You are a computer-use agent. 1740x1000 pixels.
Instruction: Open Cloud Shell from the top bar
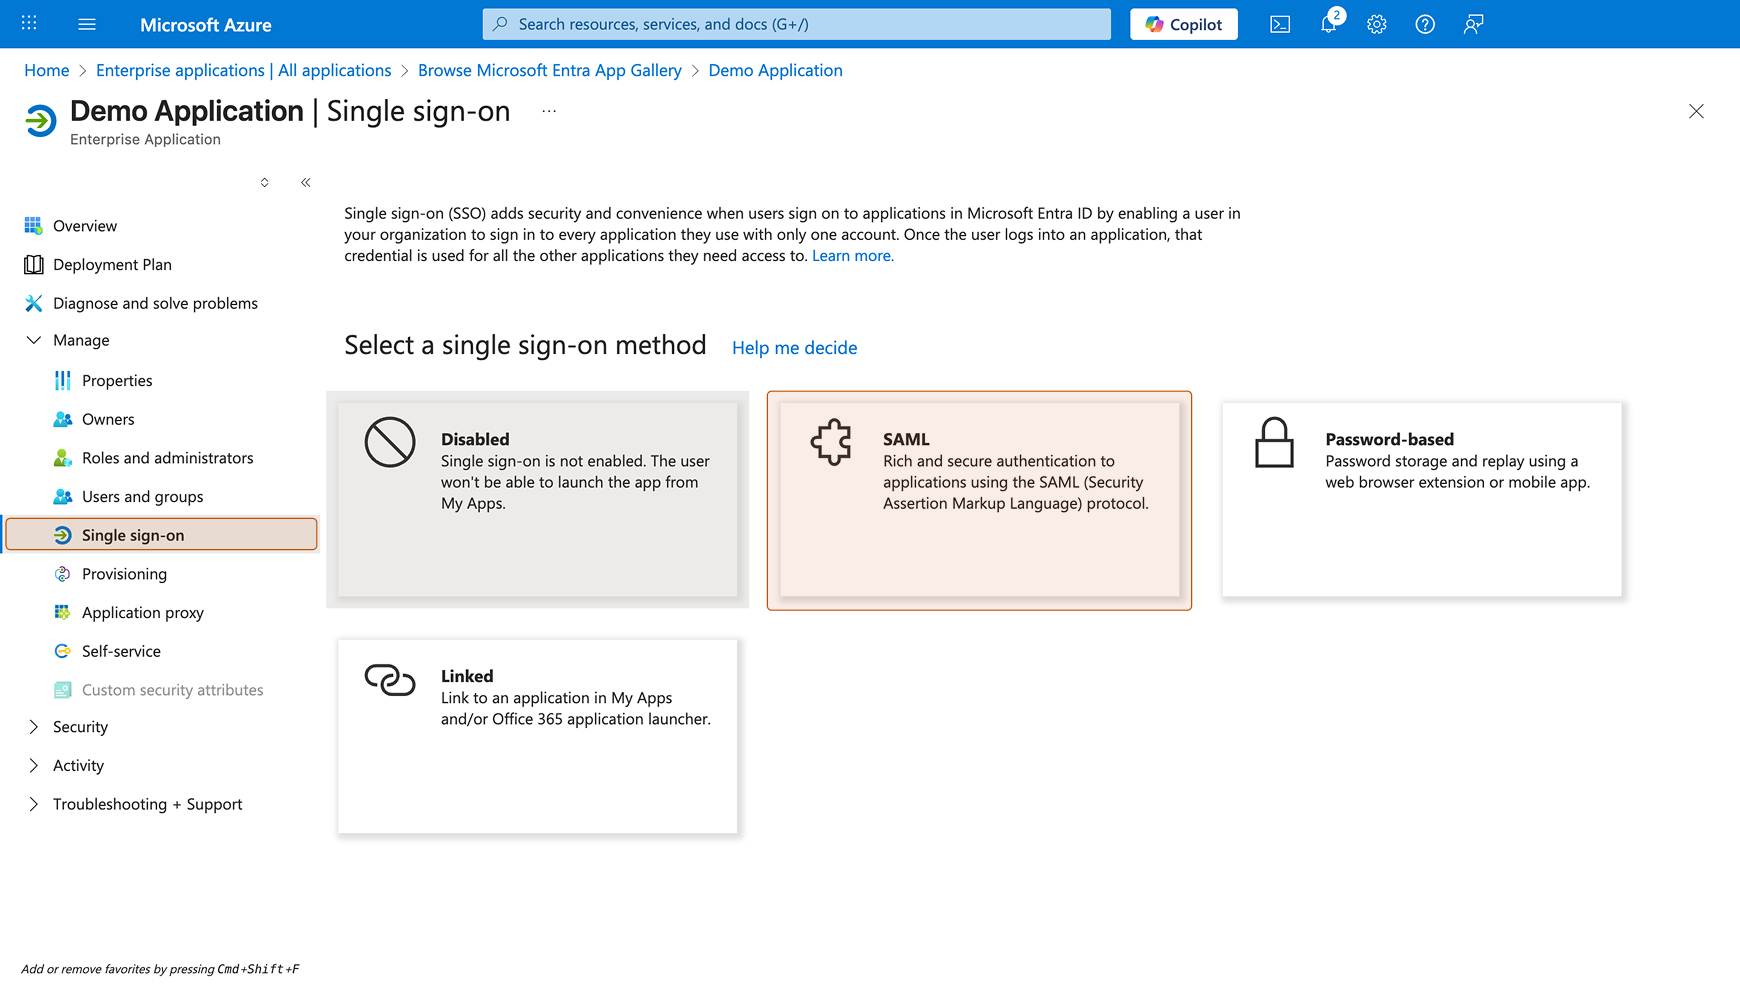click(x=1280, y=24)
